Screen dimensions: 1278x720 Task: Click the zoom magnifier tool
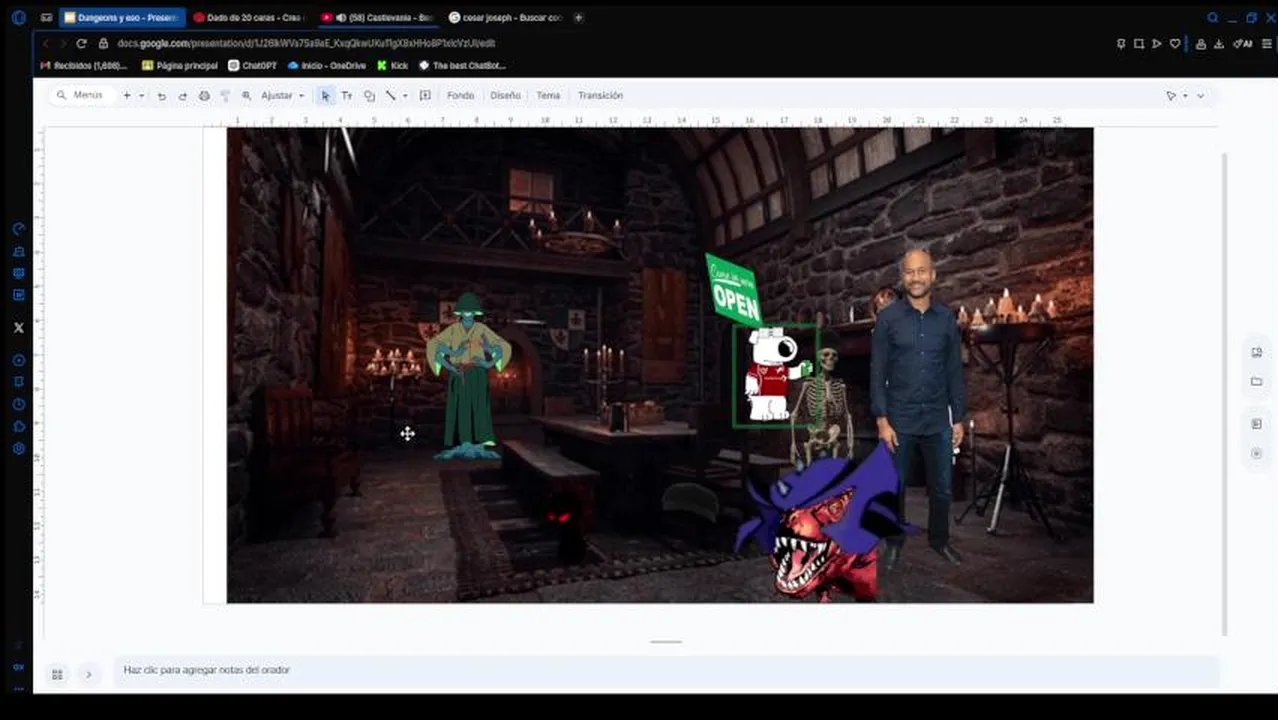click(246, 96)
